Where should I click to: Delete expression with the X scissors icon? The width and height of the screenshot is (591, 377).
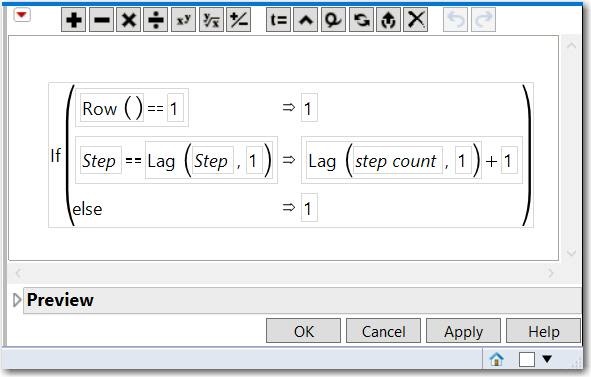point(415,20)
